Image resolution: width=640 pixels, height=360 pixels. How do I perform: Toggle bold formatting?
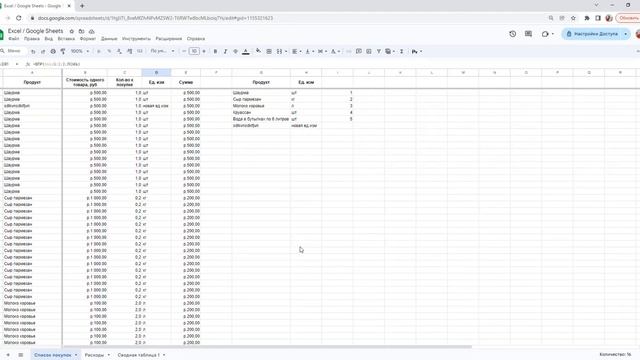(x=216, y=51)
